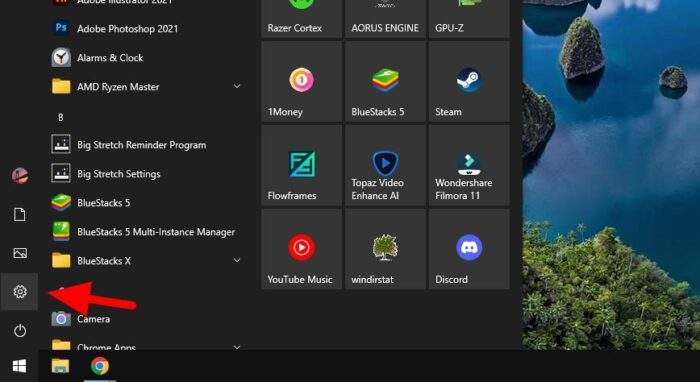Click the Power button icon
700x382 pixels.
[20, 331]
